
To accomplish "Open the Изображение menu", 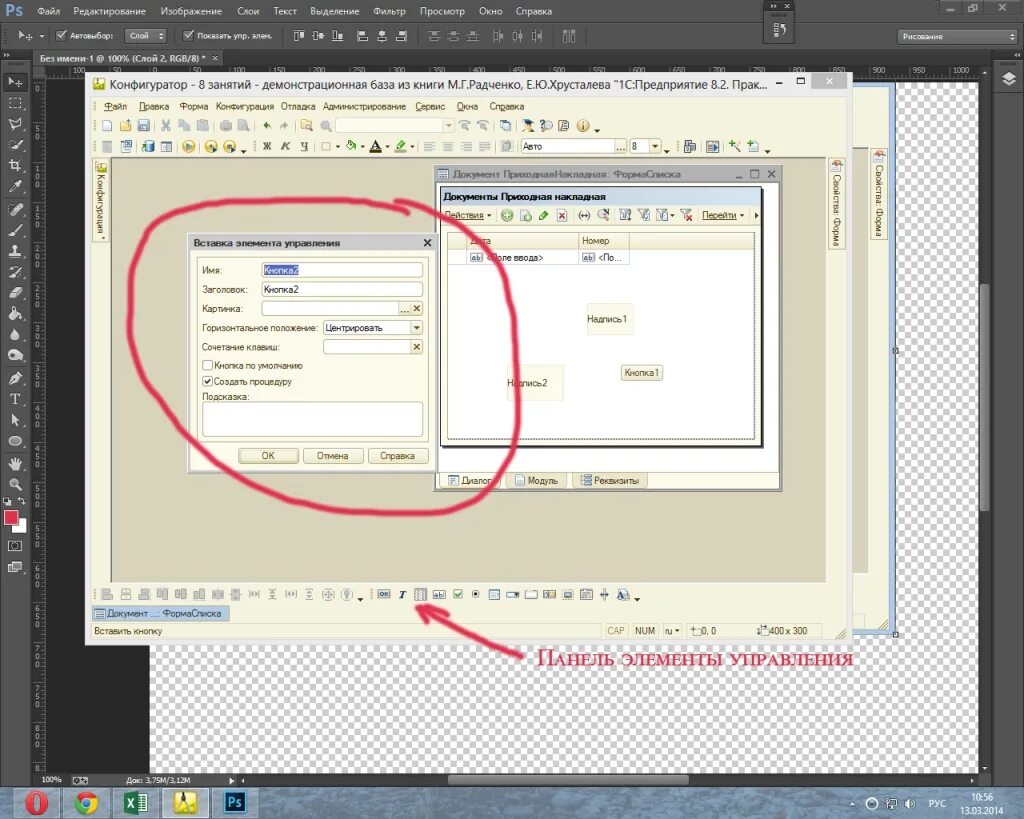I will [191, 11].
